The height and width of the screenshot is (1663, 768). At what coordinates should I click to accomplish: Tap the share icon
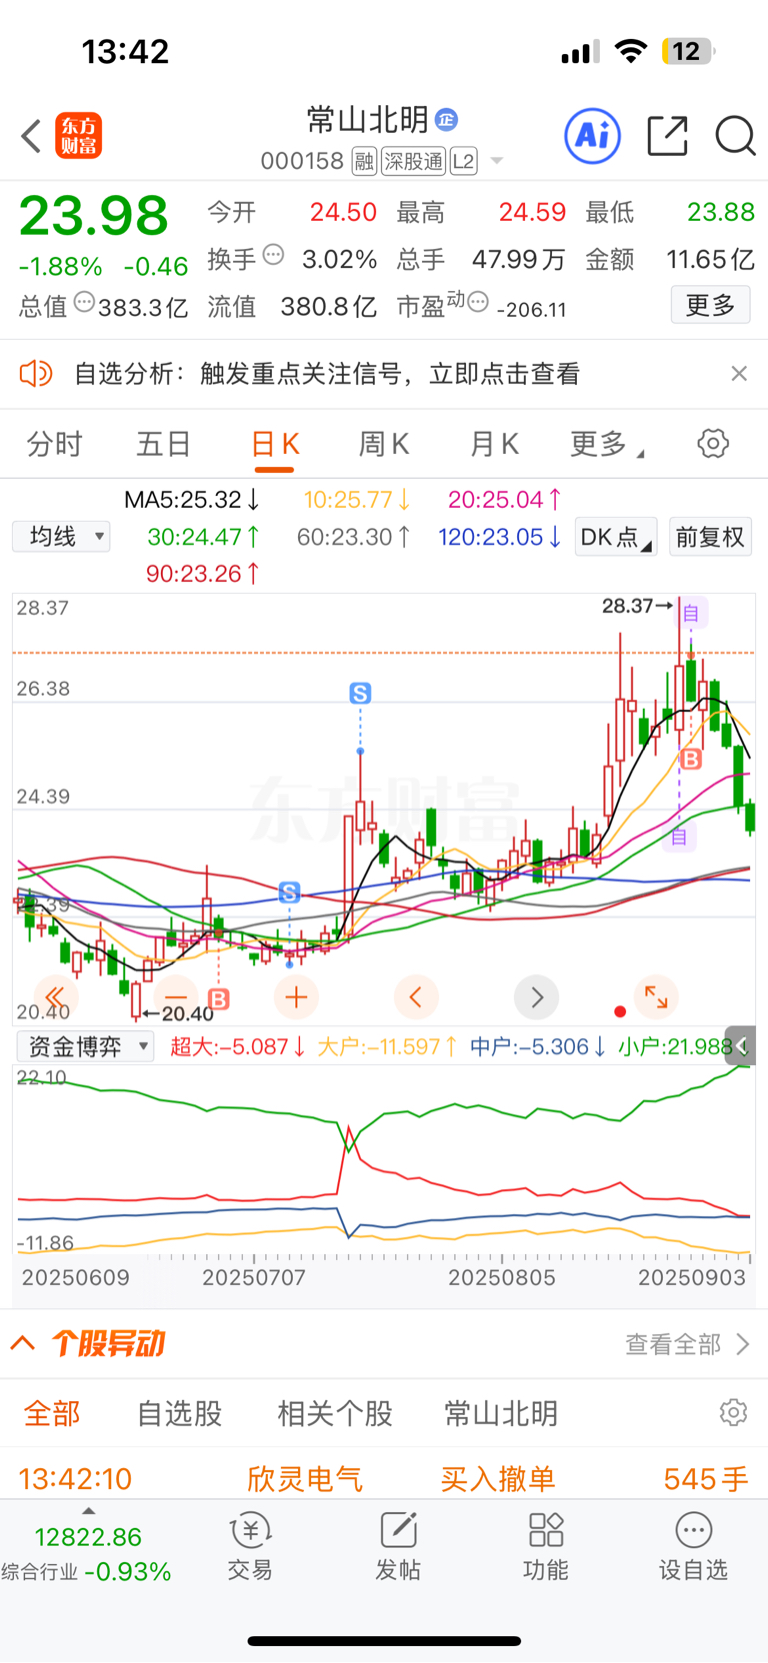coord(668,135)
